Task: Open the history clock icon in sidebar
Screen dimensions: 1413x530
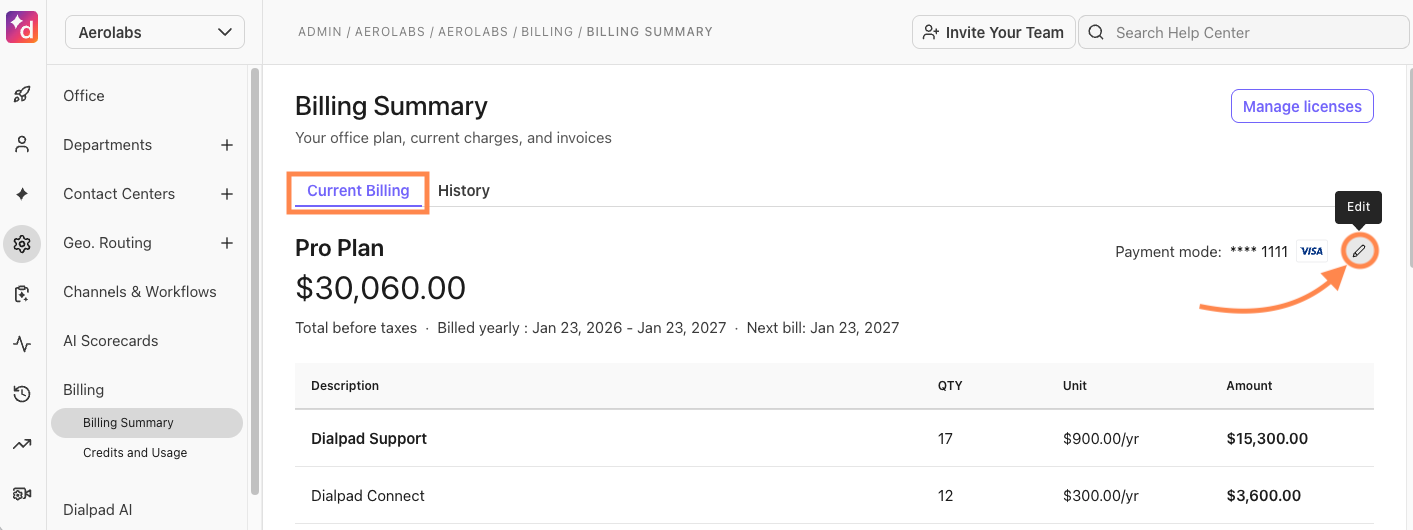Action: pos(22,394)
